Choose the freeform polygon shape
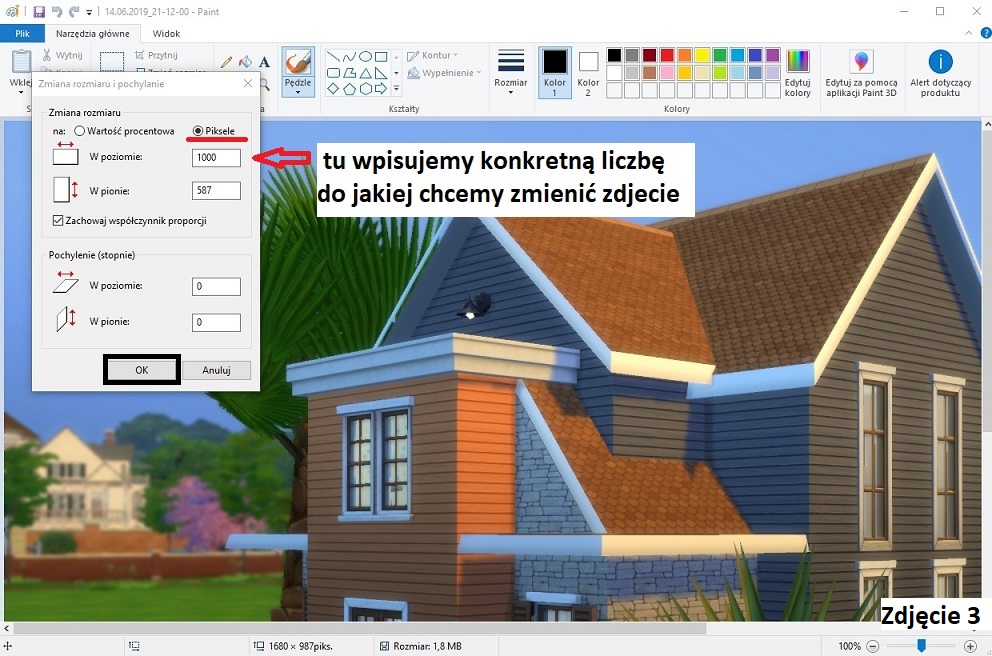 pos(349,73)
